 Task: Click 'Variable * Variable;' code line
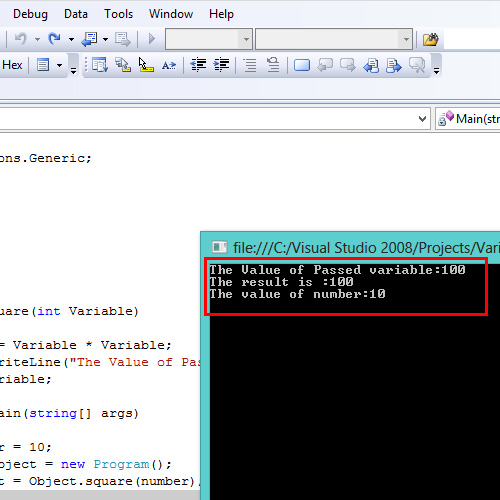[92, 345]
